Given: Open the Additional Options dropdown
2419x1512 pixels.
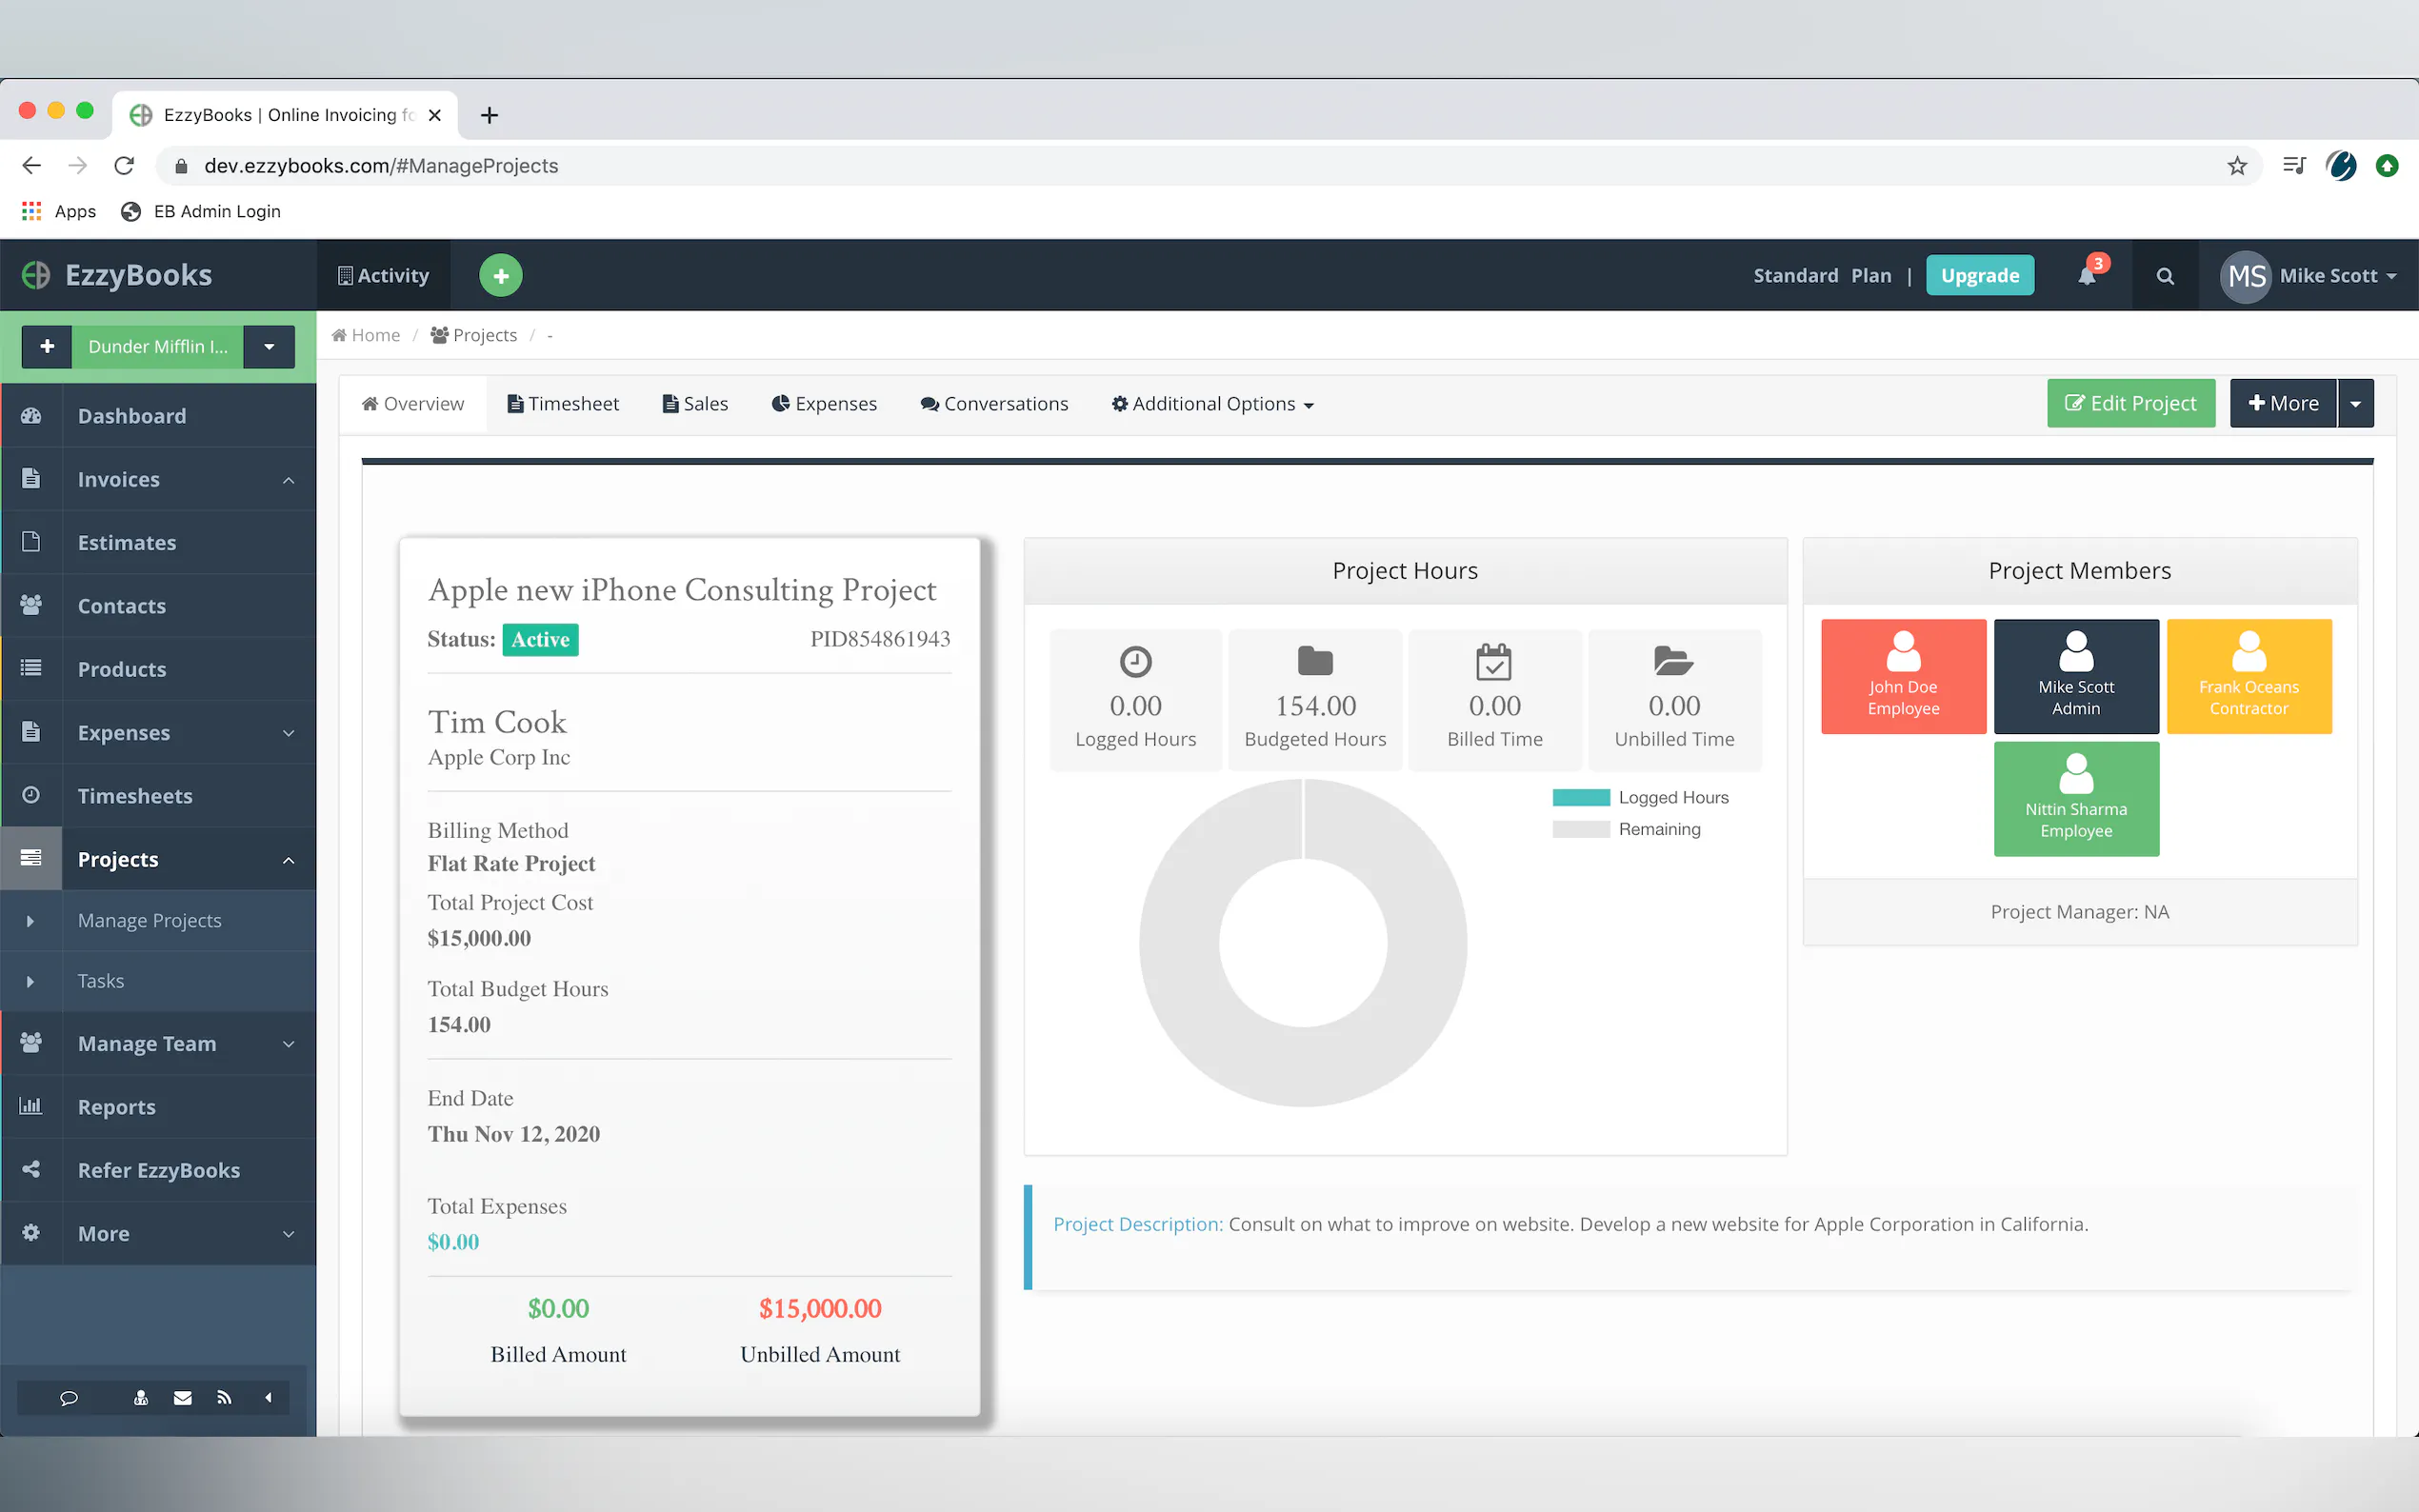Looking at the screenshot, I should coord(1212,404).
